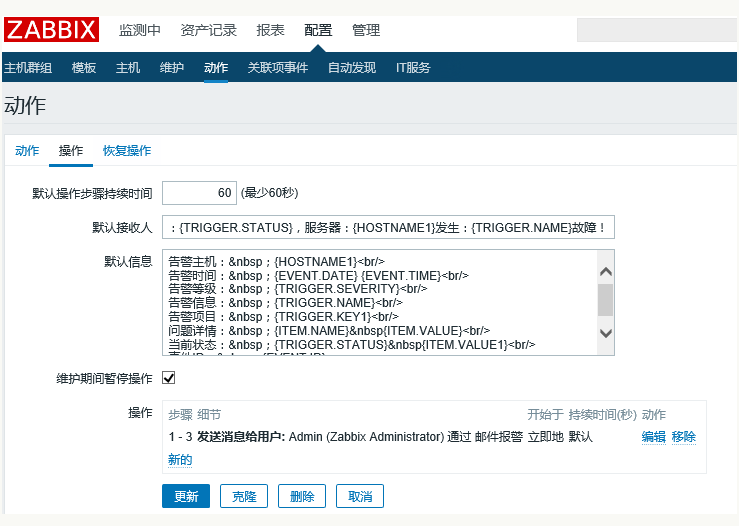The height and width of the screenshot is (526, 739).
Task: Click inside the 默认信息 message textarea
Action: point(380,303)
